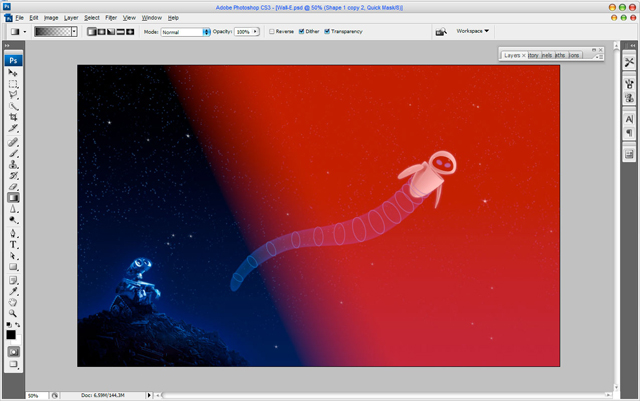Select the Gradient tool in toolbox

[13, 198]
